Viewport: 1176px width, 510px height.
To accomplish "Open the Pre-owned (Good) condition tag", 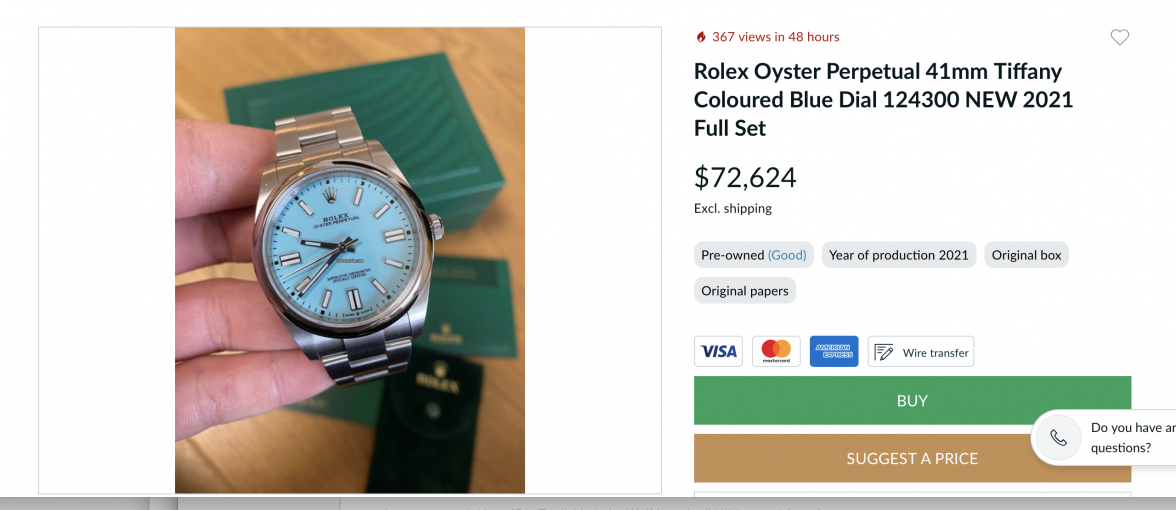I will click(754, 255).
